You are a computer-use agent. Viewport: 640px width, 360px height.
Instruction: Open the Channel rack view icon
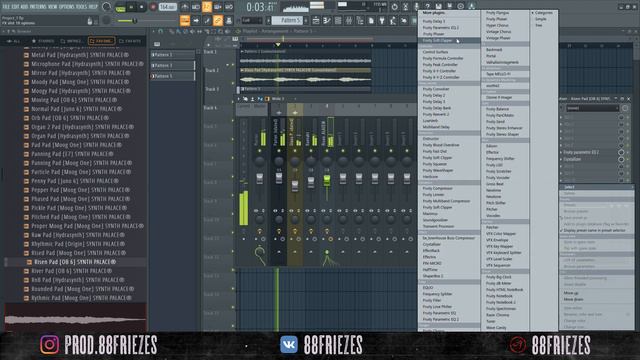338,20
